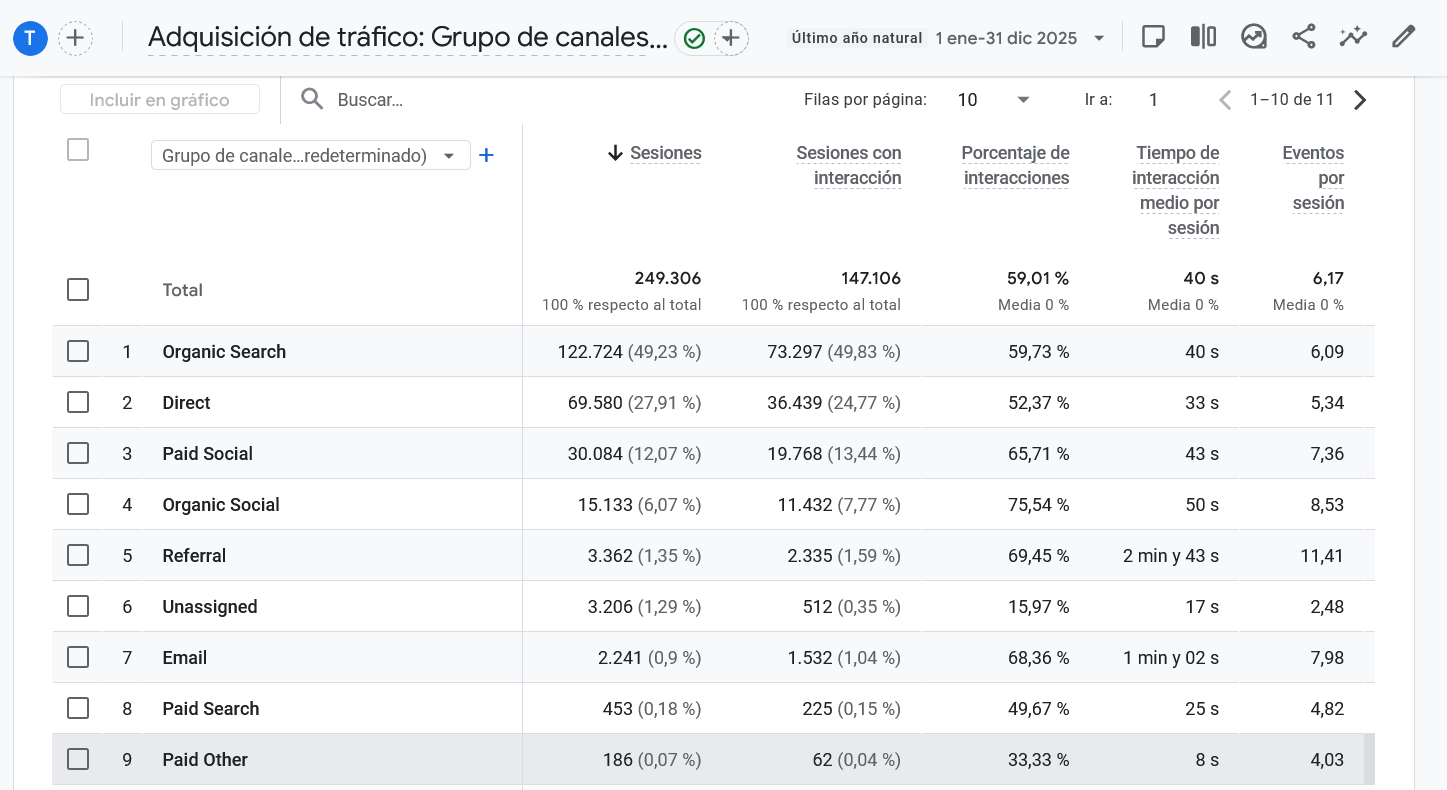Tick the Paid Social row checkbox
Viewport: 1447px width, 790px height.
click(78, 453)
